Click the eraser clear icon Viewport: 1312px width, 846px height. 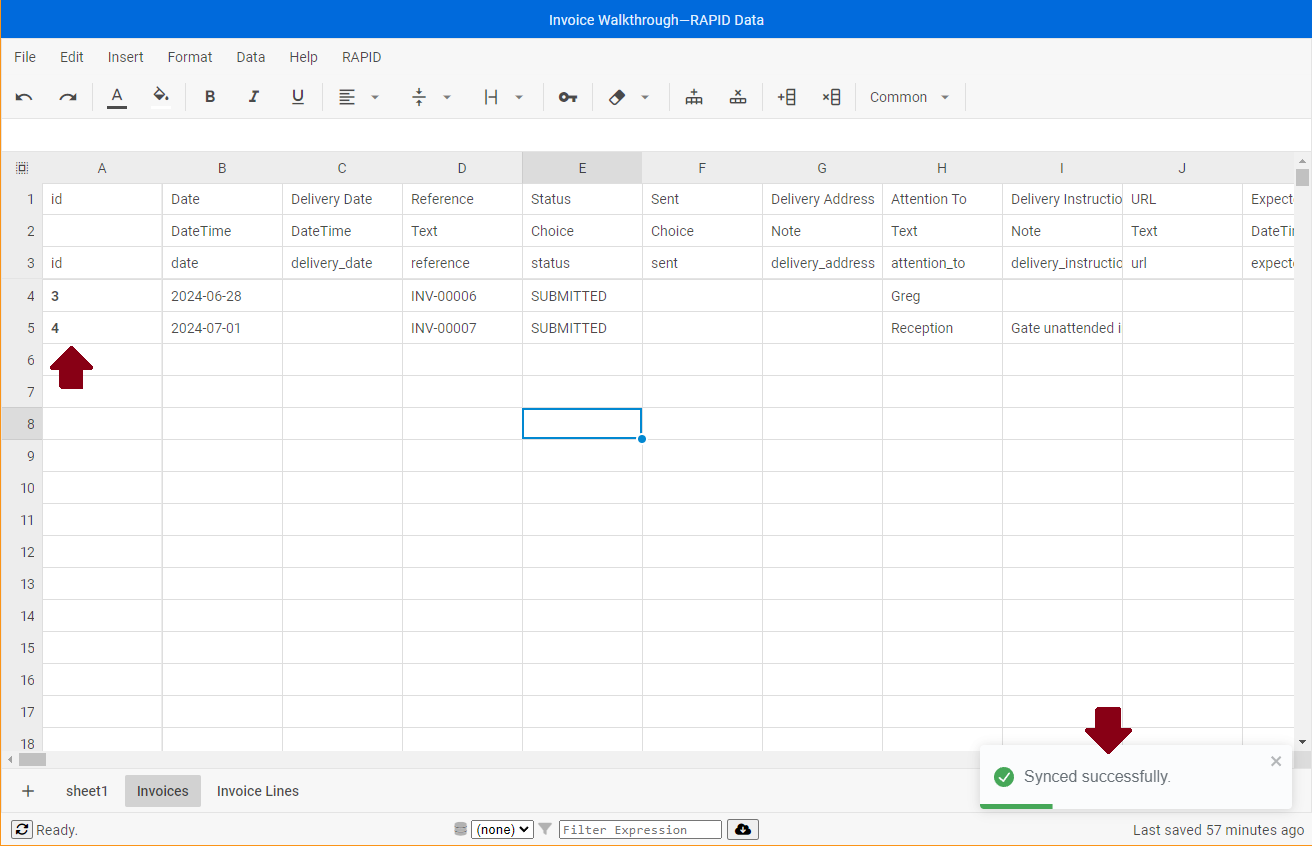[617, 97]
